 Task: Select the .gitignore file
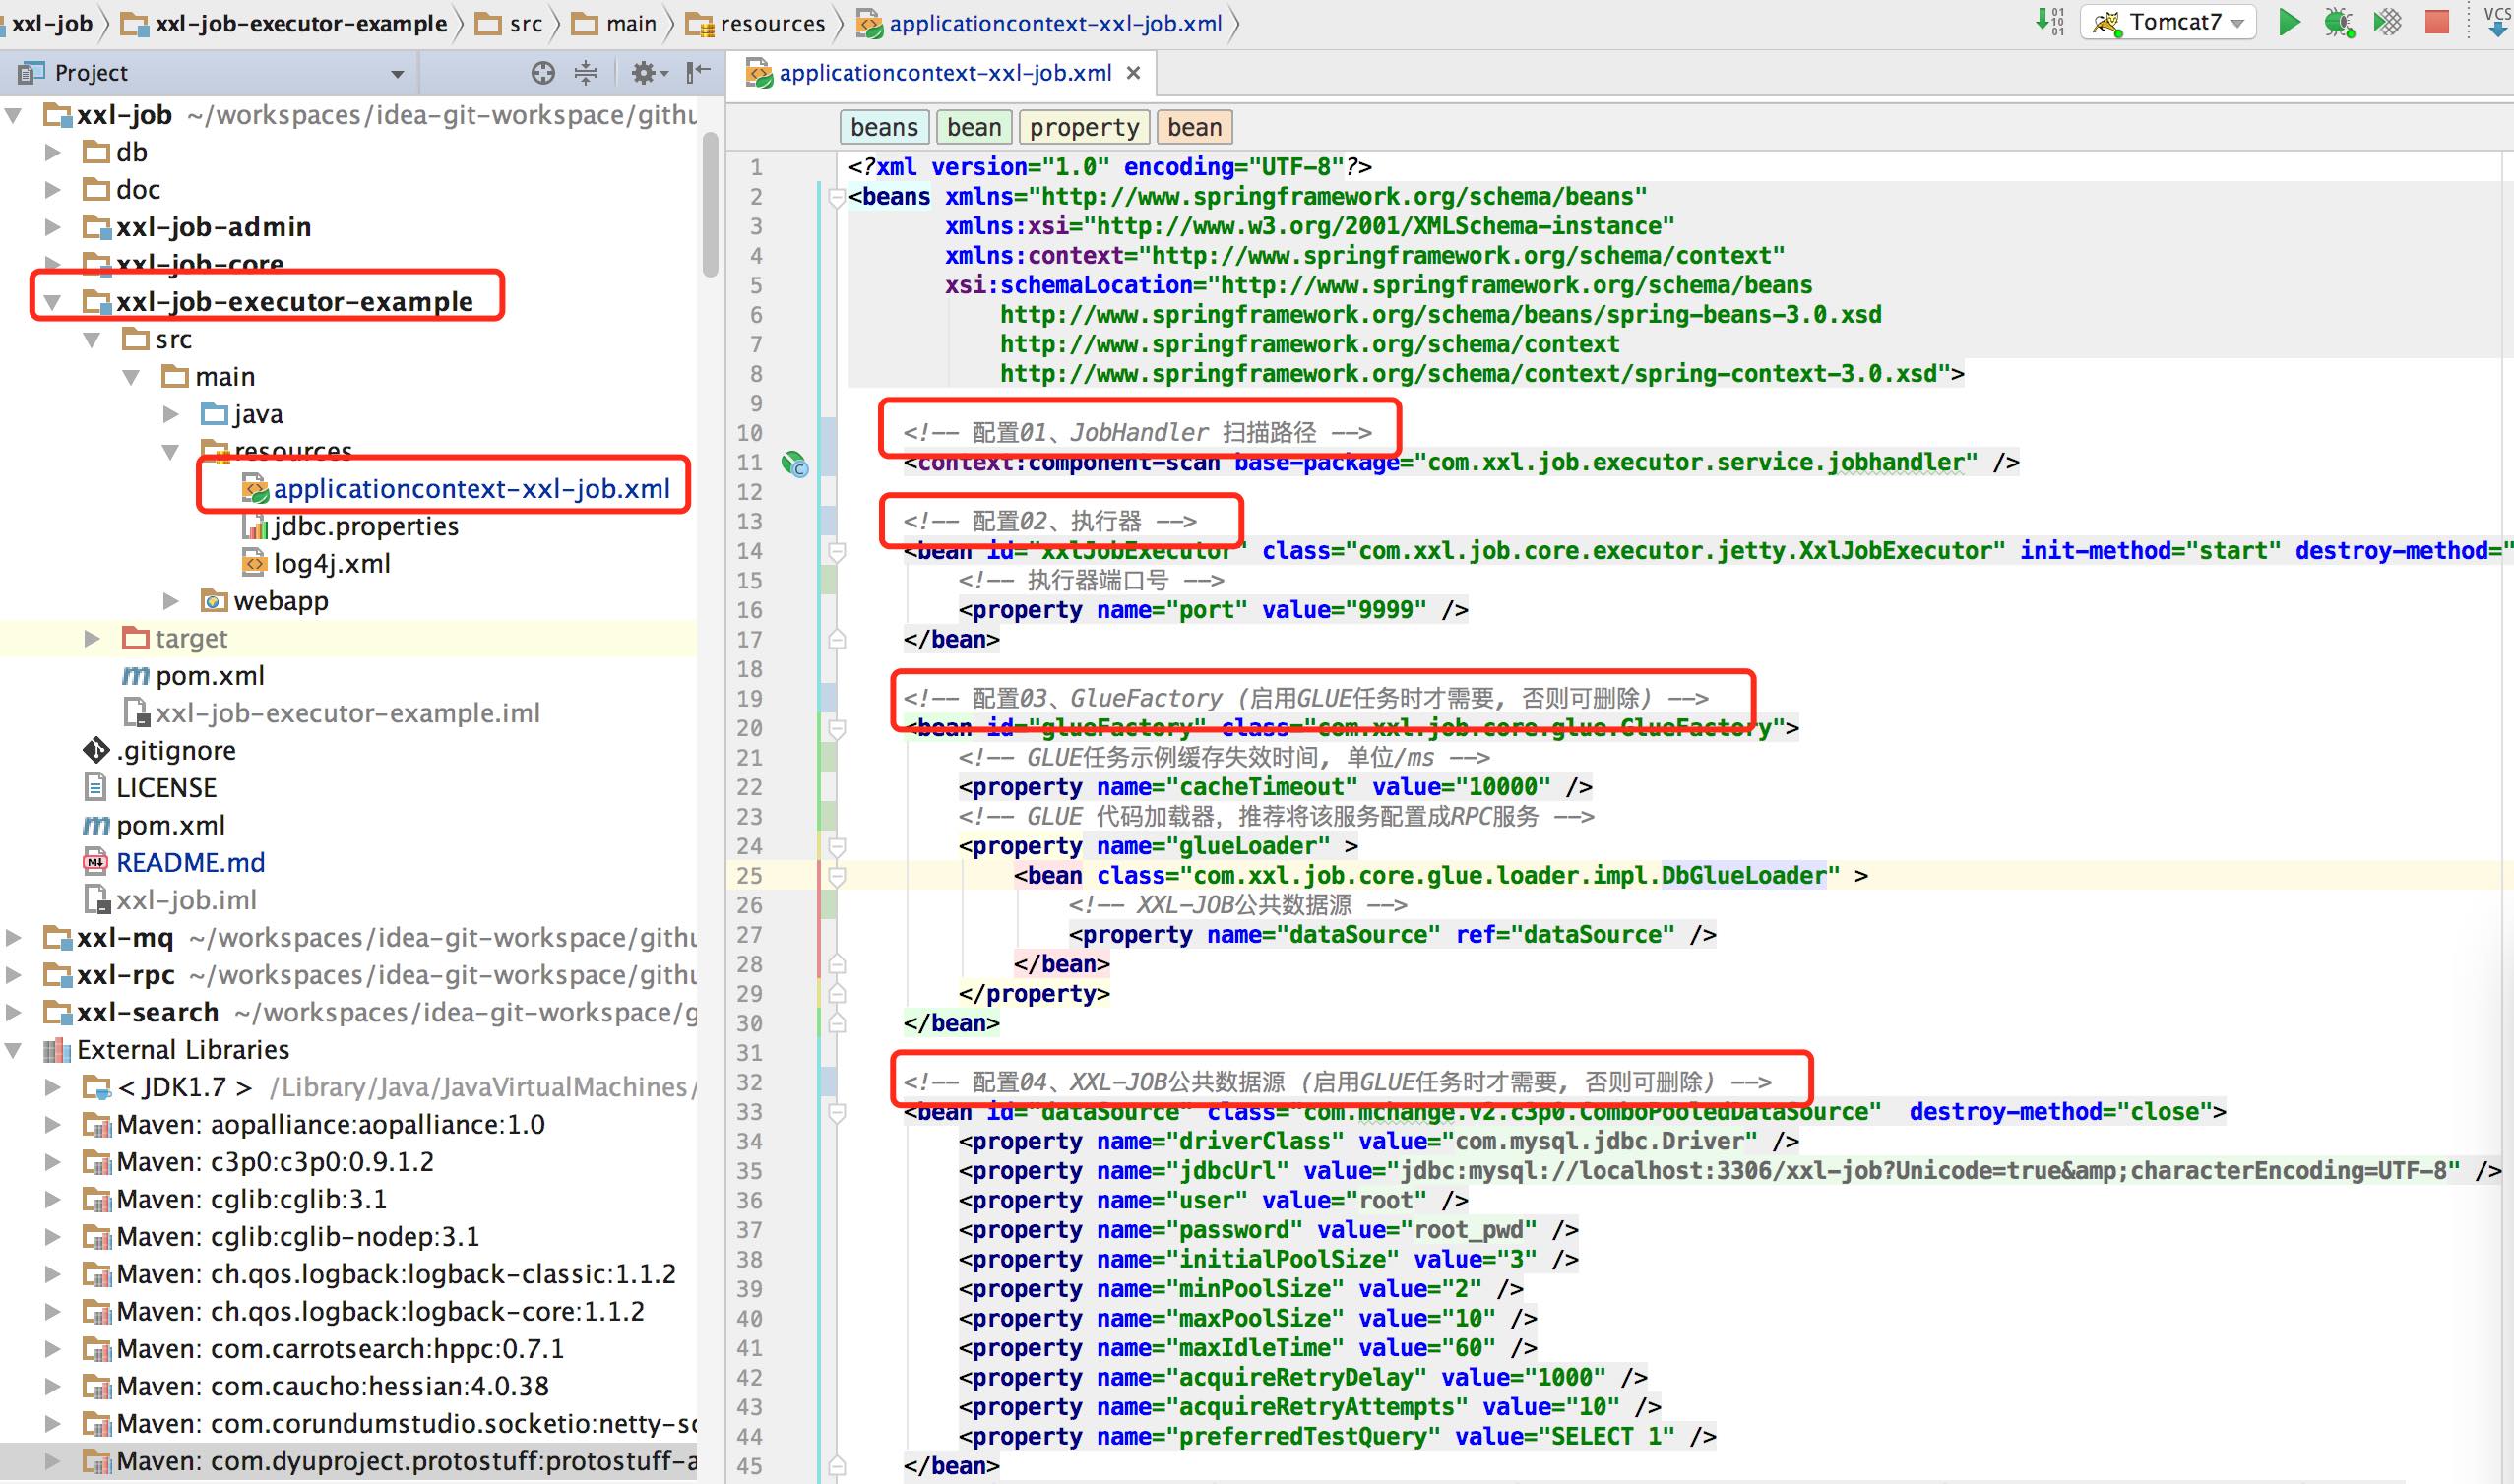[x=160, y=750]
